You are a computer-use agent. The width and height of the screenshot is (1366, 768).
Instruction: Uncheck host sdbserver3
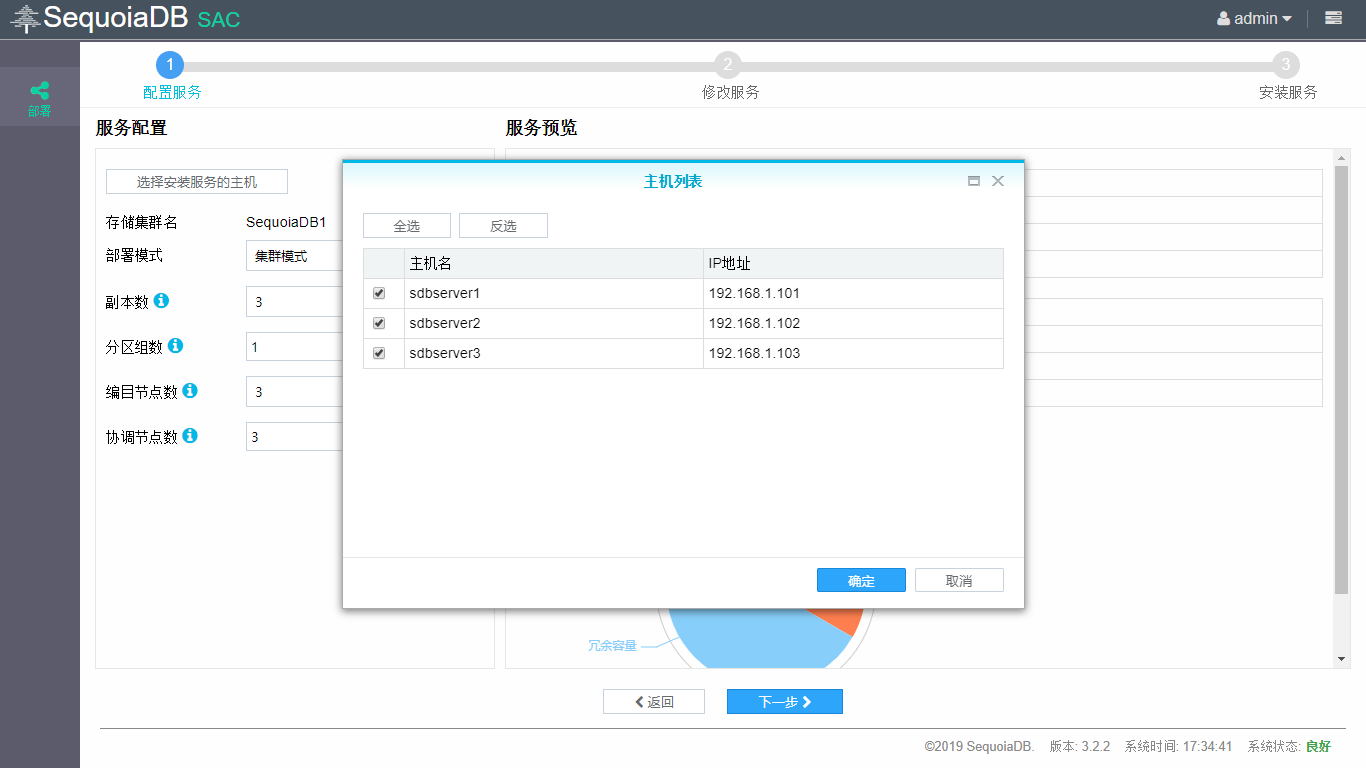click(379, 353)
